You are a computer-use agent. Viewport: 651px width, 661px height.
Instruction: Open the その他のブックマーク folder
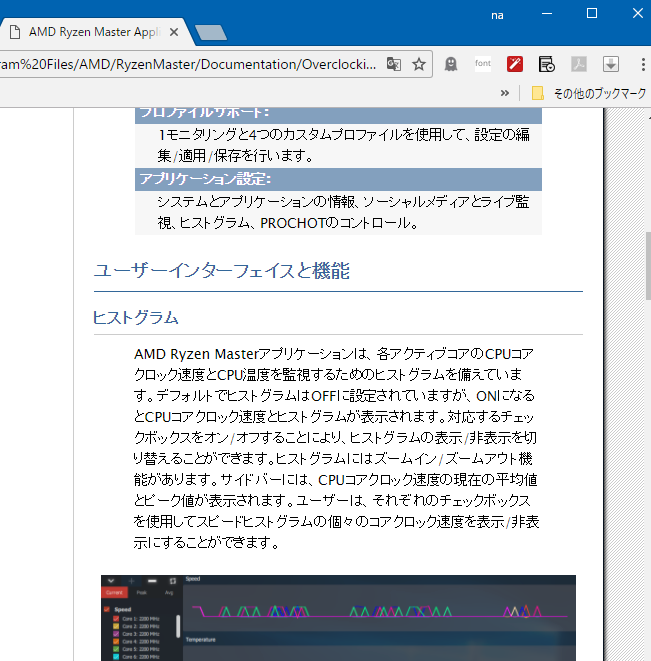[x=589, y=93]
